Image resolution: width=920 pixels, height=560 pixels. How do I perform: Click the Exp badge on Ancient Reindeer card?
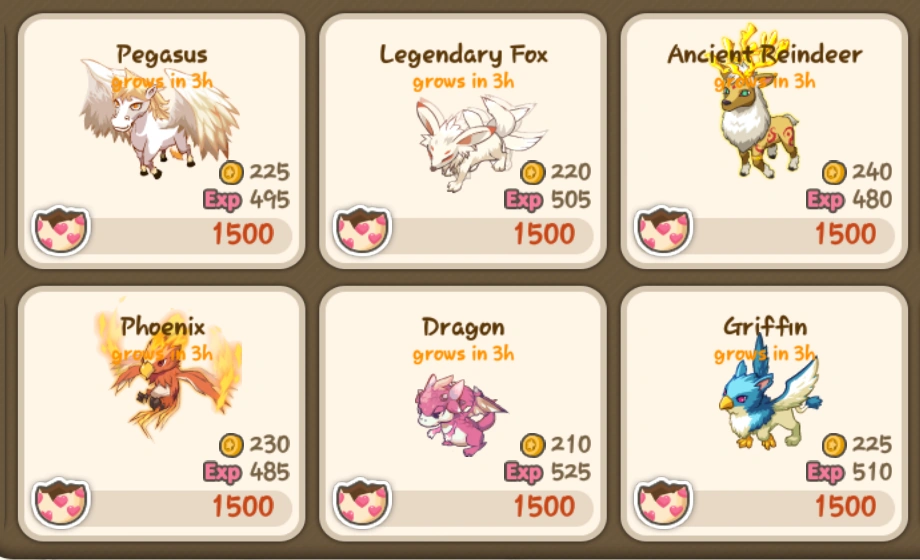826,200
